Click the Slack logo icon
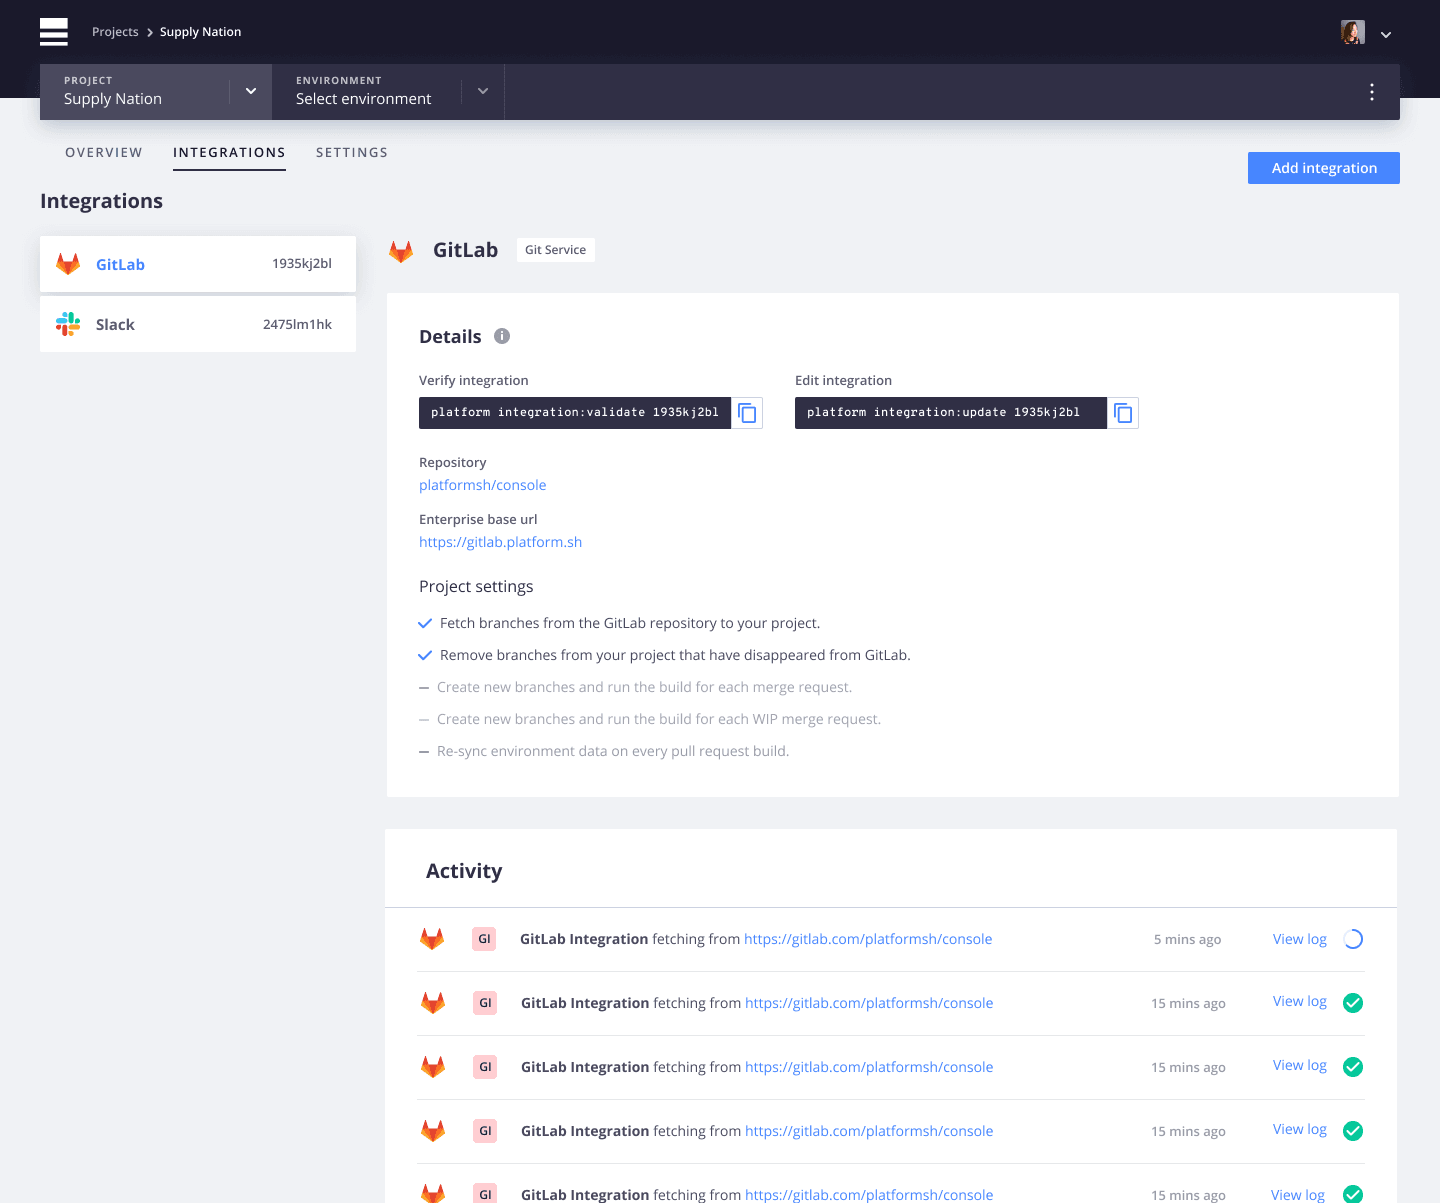The width and height of the screenshot is (1440, 1203). tap(68, 324)
